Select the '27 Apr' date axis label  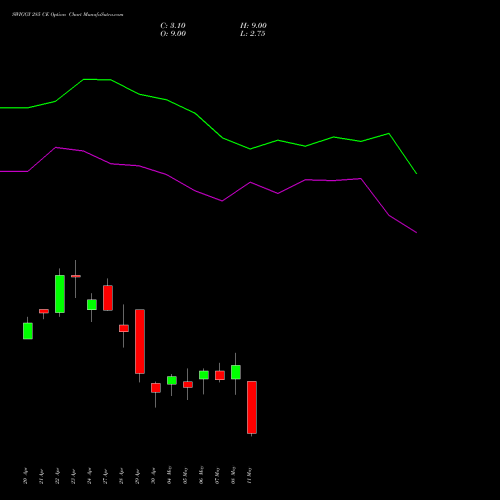(106, 476)
